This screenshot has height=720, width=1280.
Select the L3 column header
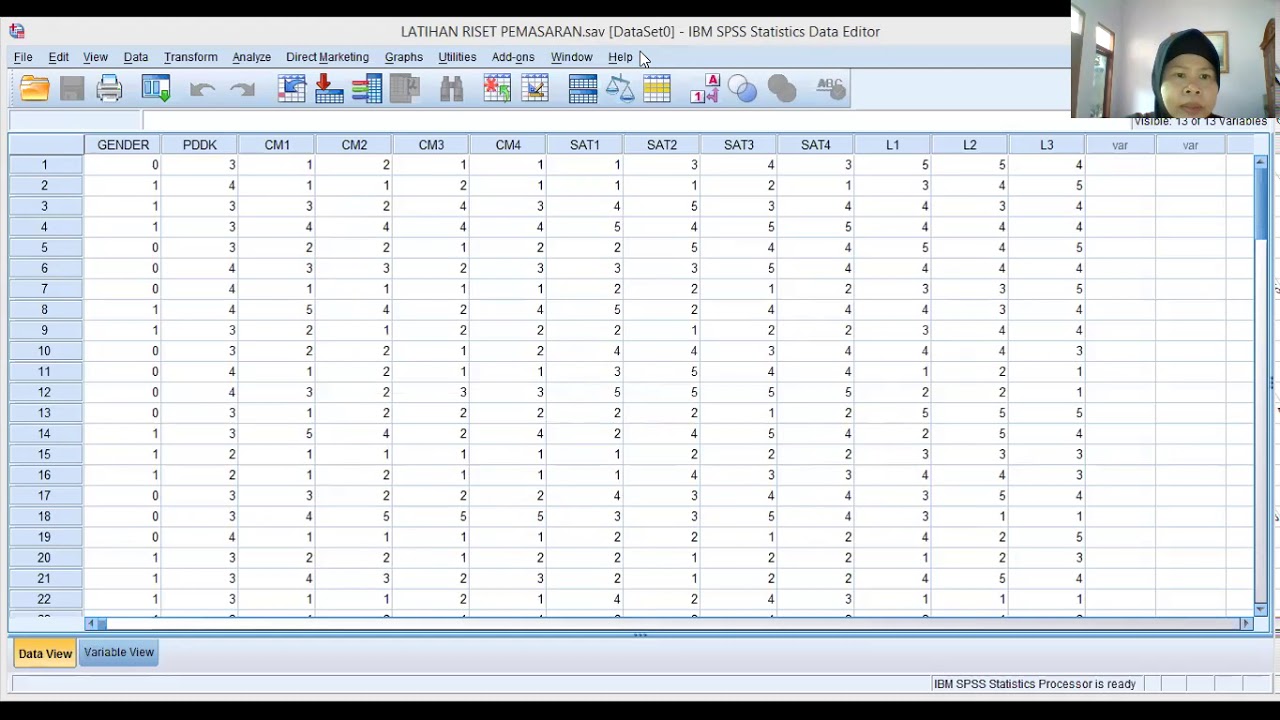(1047, 145)
